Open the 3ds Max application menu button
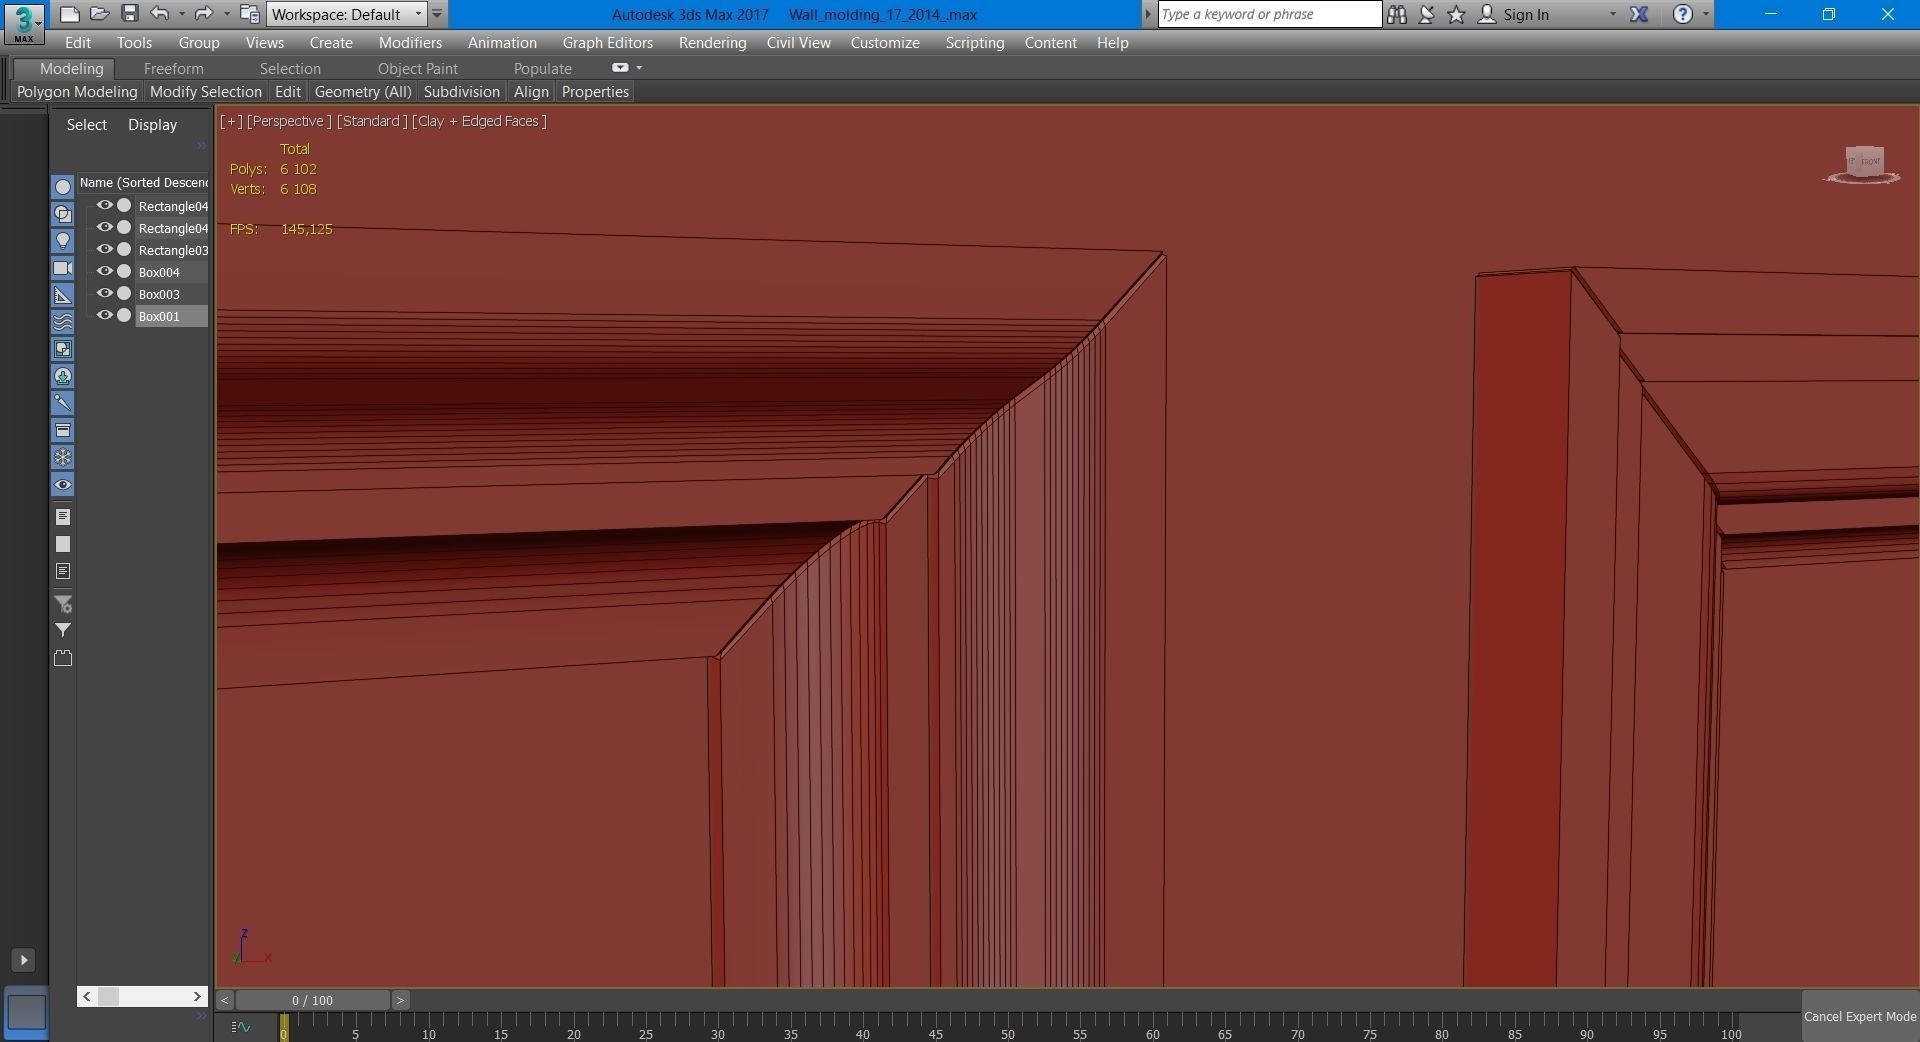The width and height of the screenshot is (1920, 1042). pyautogui.click(x=23, y=22)
